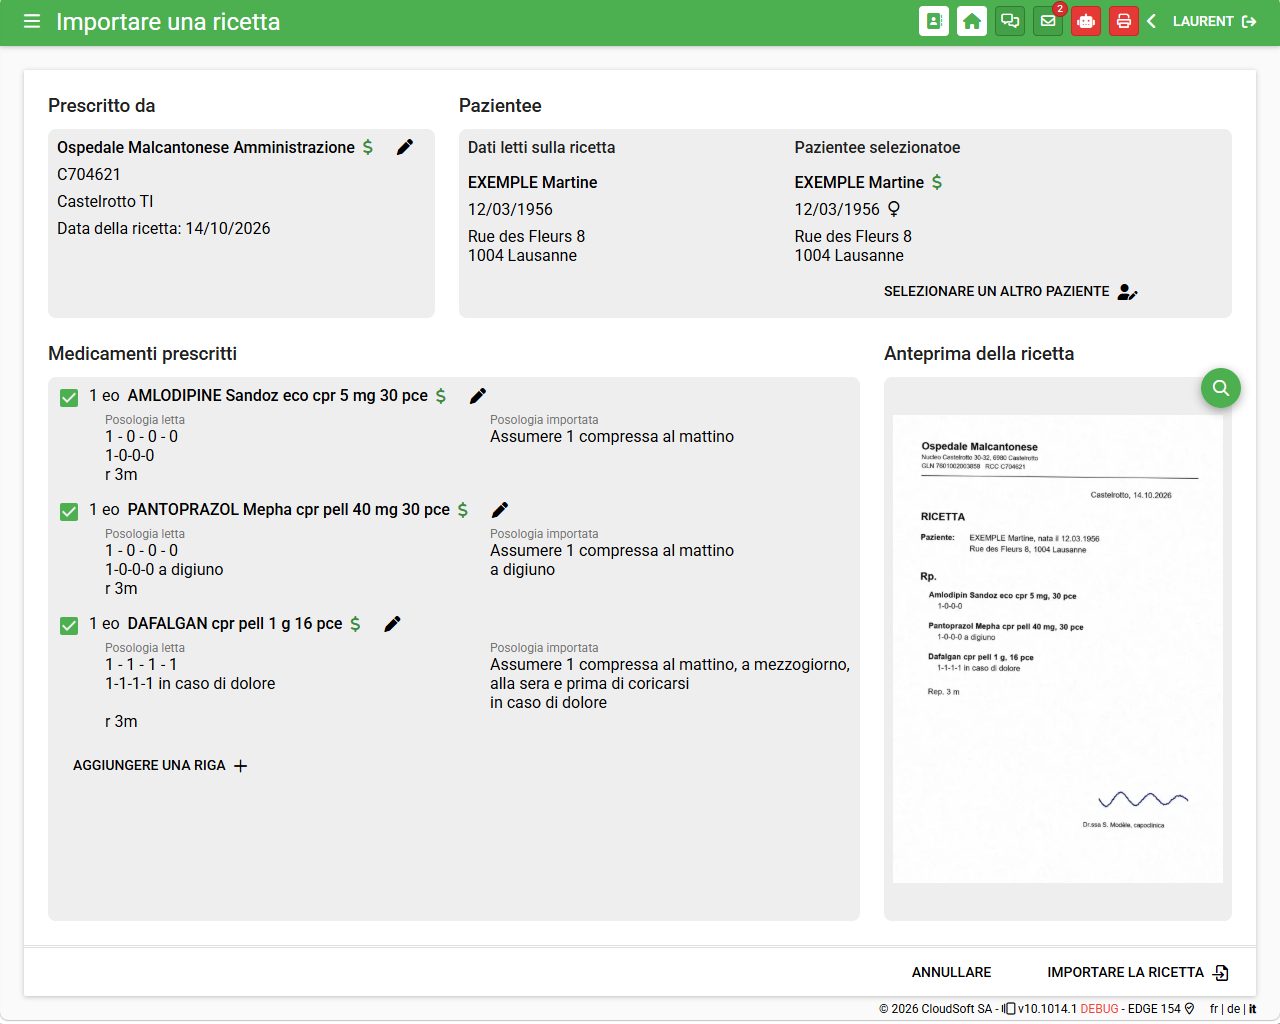This screenshot has width=1280, height=1024.
Task: Click the red printer icon
Action: click(1124, 21)
